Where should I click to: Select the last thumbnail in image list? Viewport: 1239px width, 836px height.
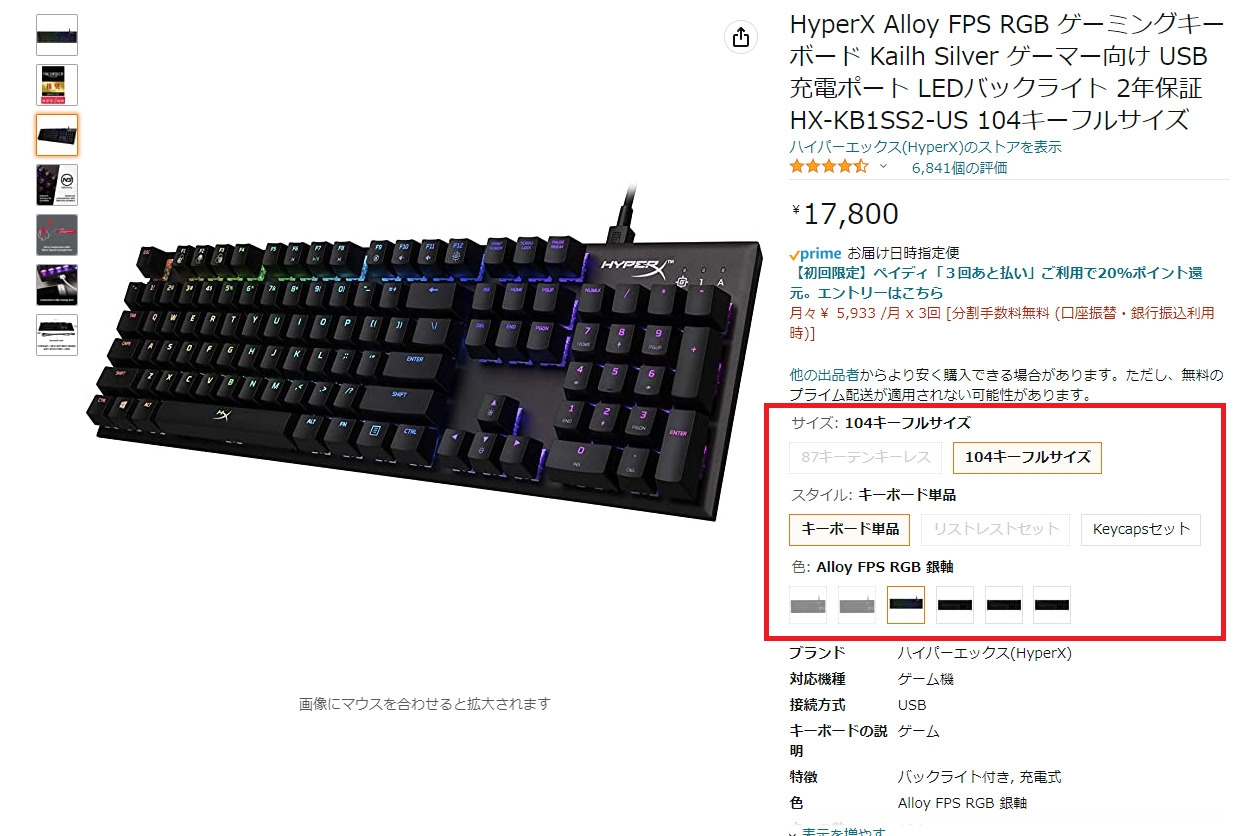(57, 335)
